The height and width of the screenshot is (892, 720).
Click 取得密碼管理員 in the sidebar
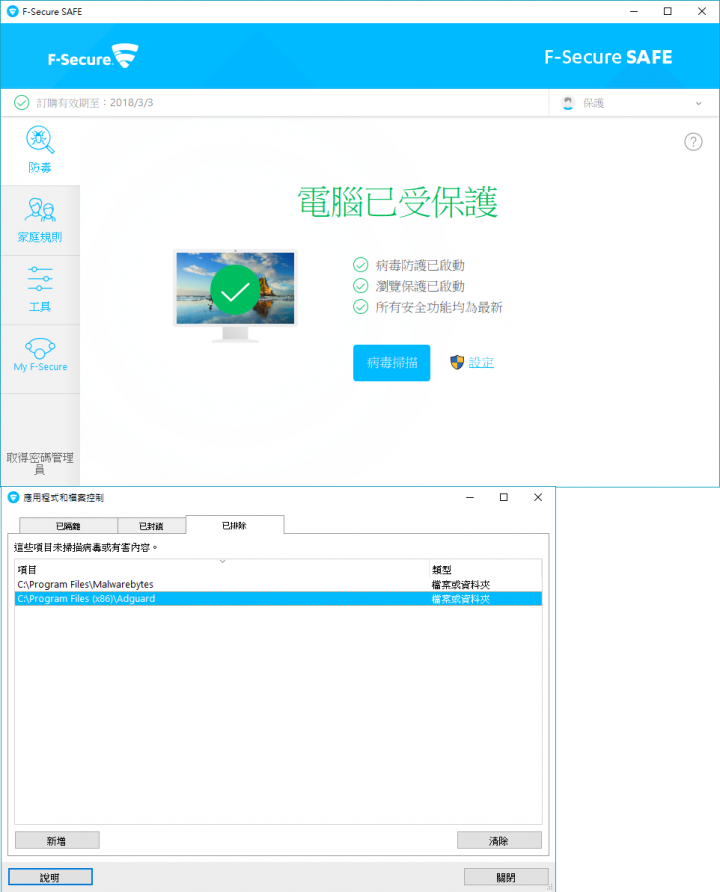[x=40, y=463]
